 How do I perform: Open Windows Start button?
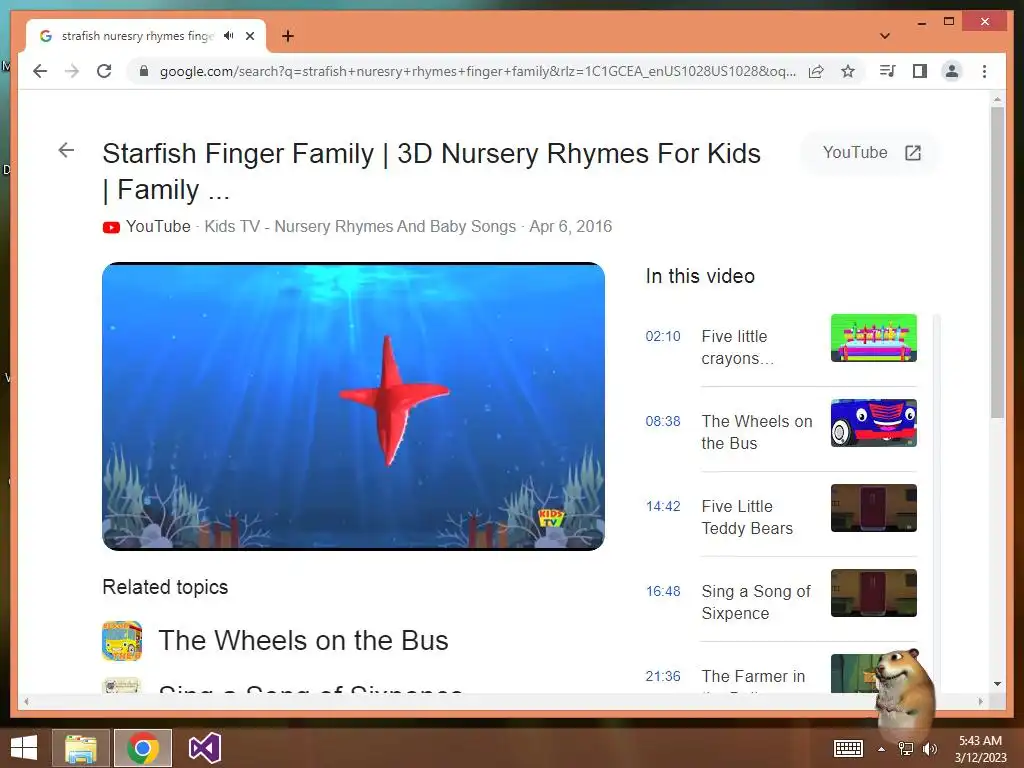(24, 748)
